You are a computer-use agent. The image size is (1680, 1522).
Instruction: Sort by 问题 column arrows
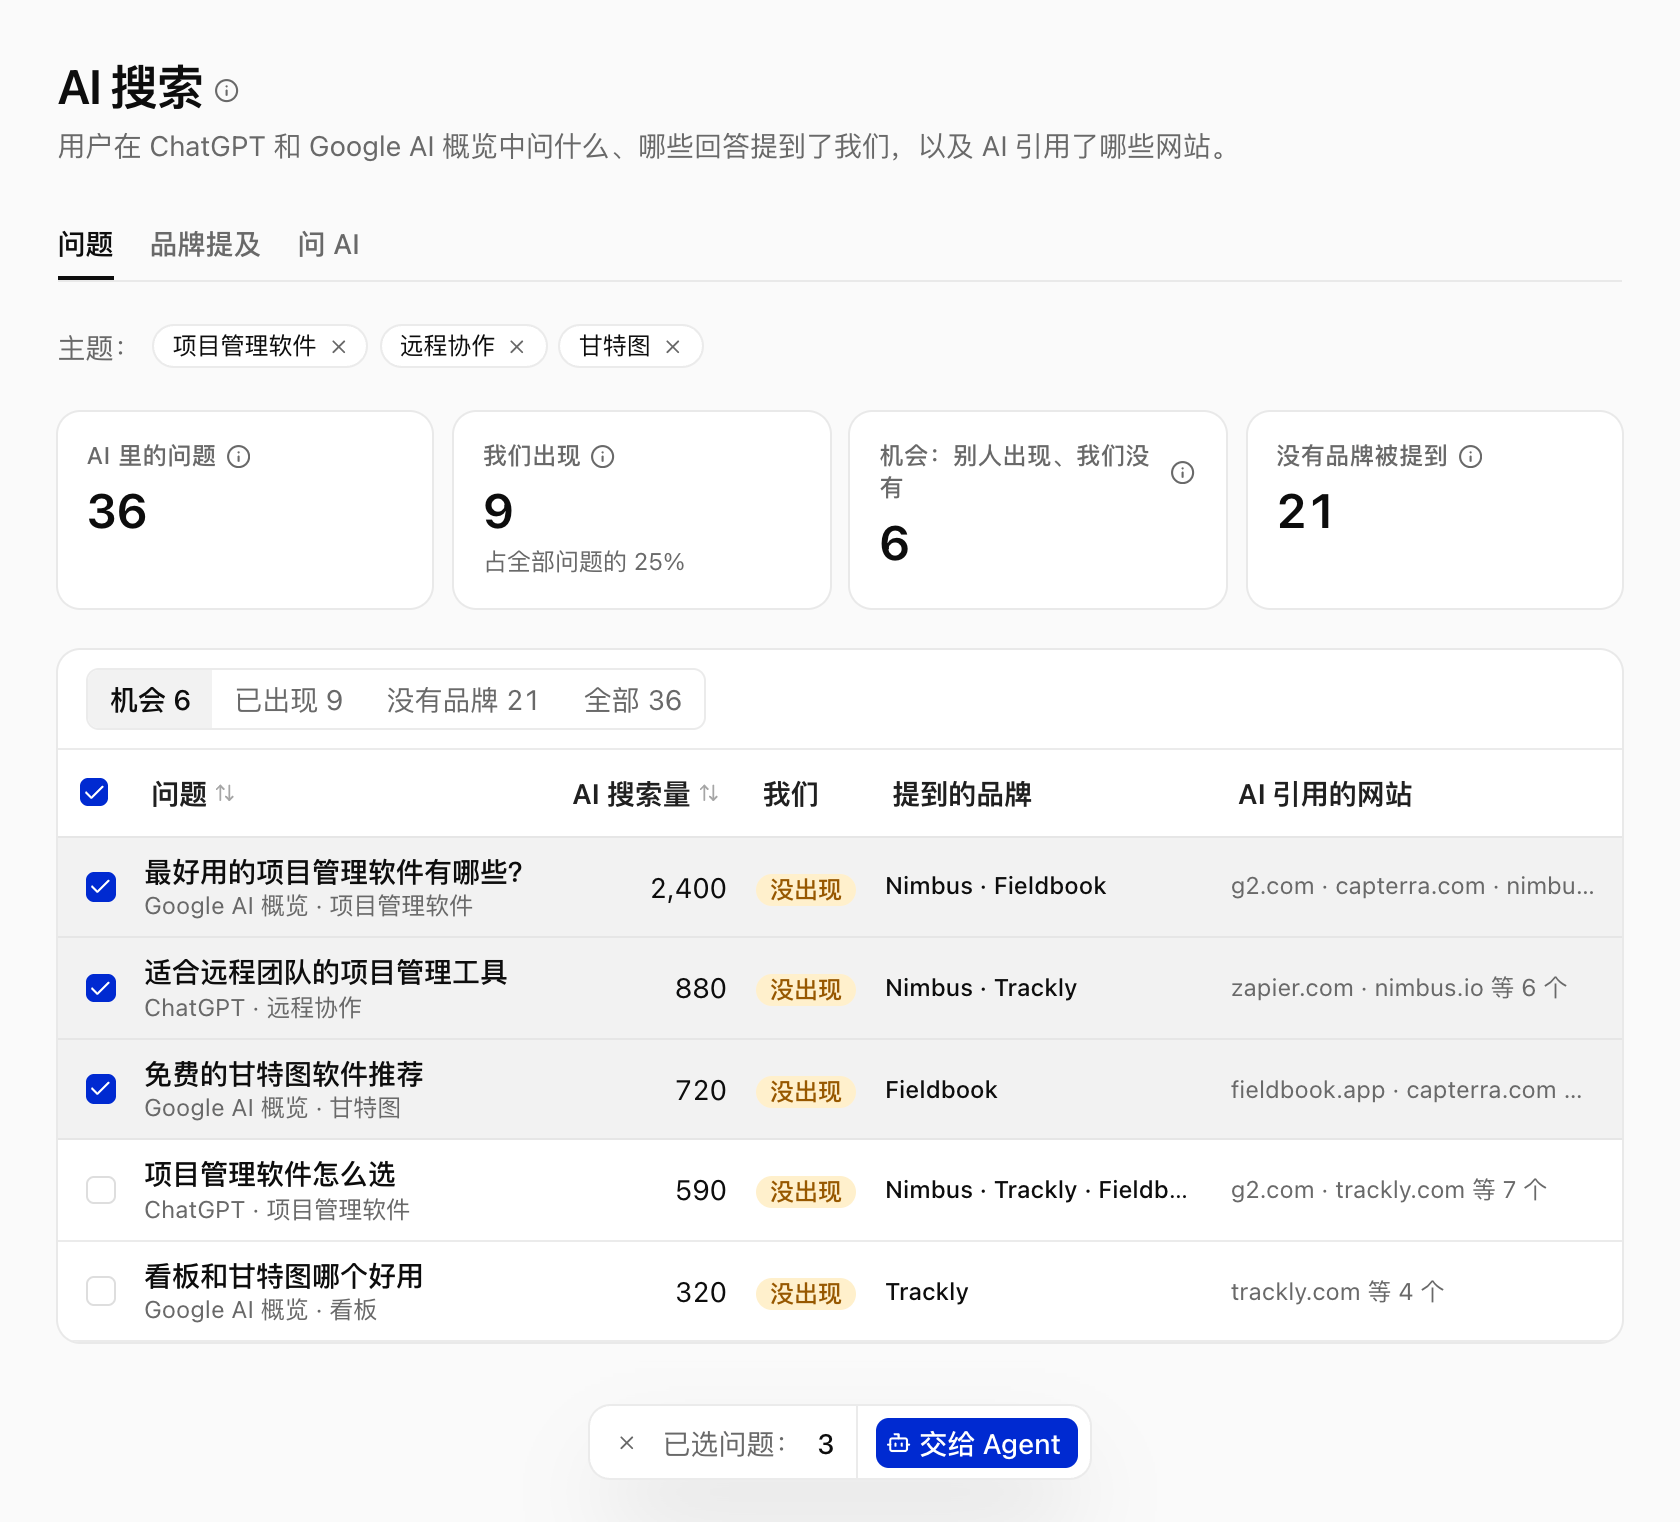(225, 794)
